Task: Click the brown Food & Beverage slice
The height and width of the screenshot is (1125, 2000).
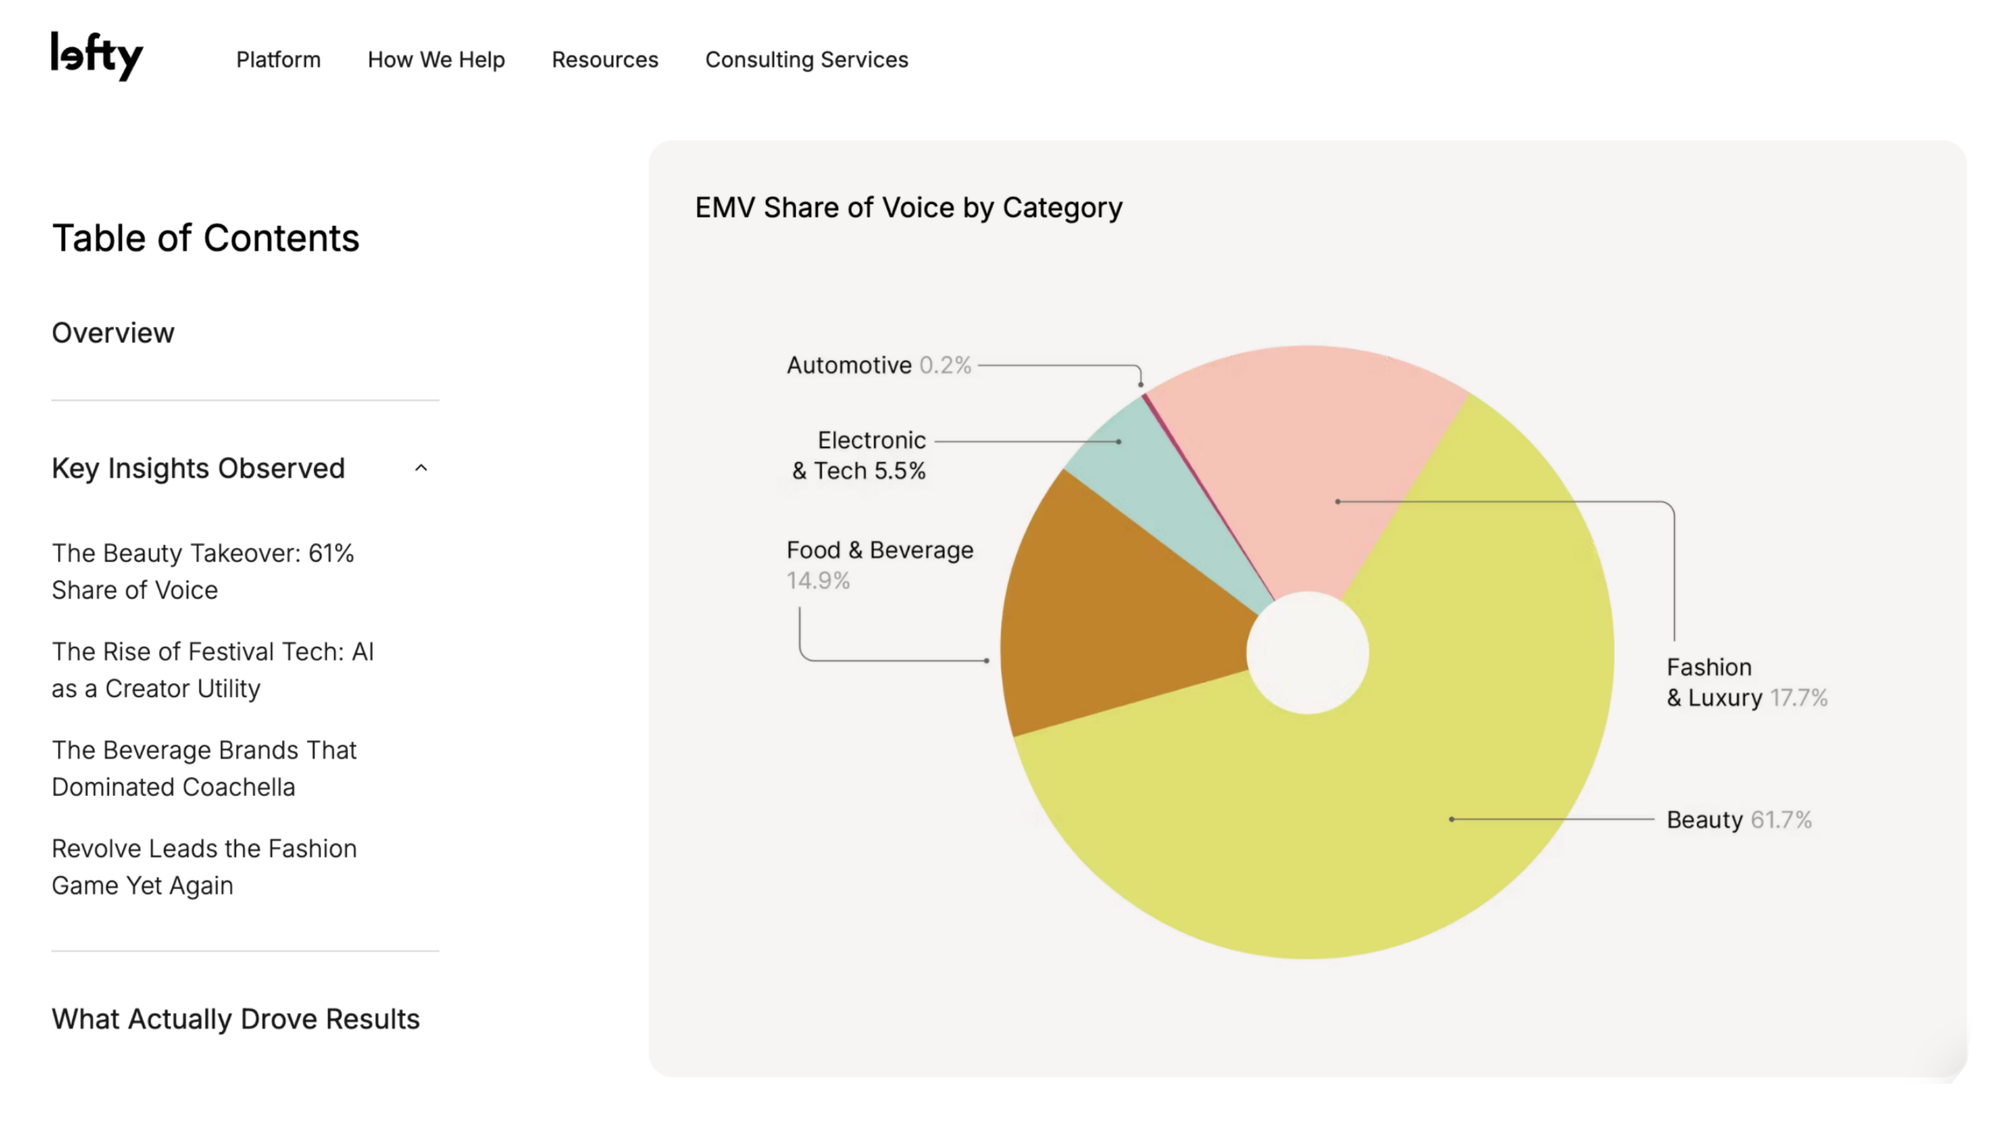Action: click(1110, 610)
